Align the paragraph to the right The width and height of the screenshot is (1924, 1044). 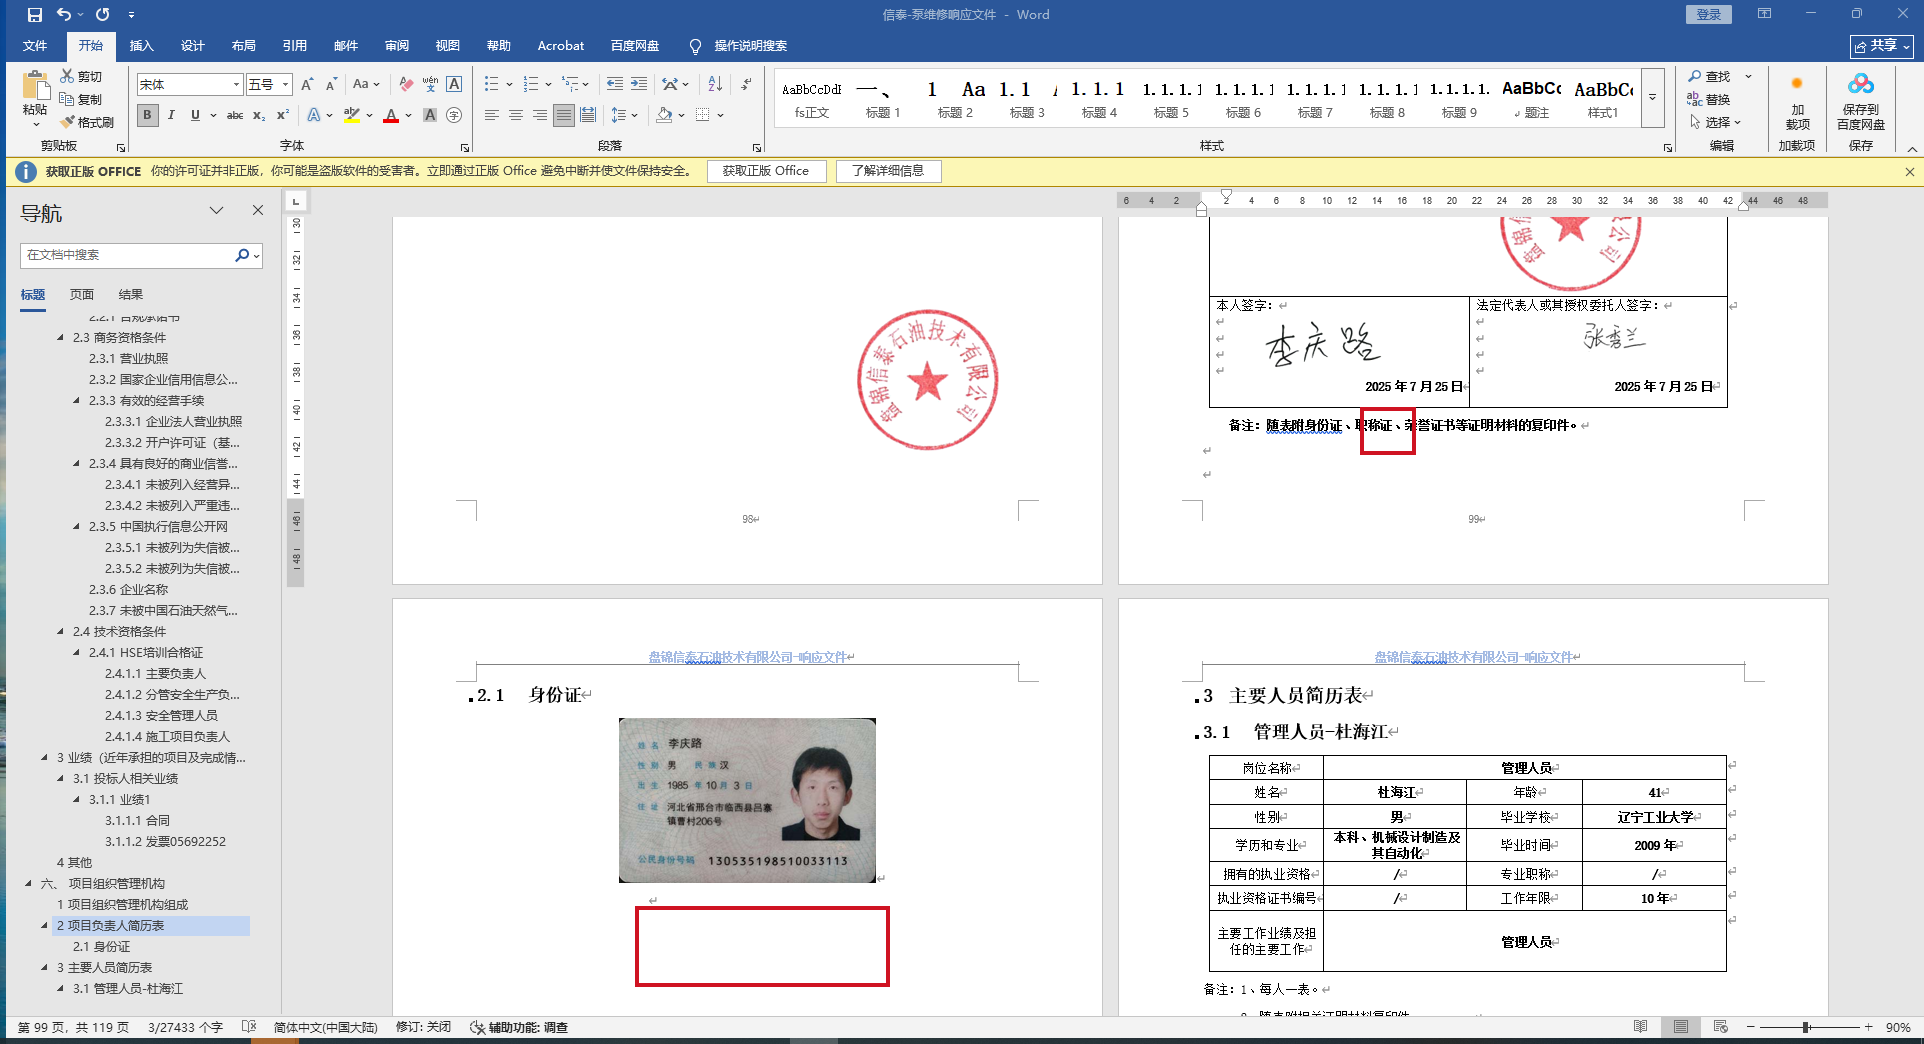pyautogui.click(x=540, y=116)
